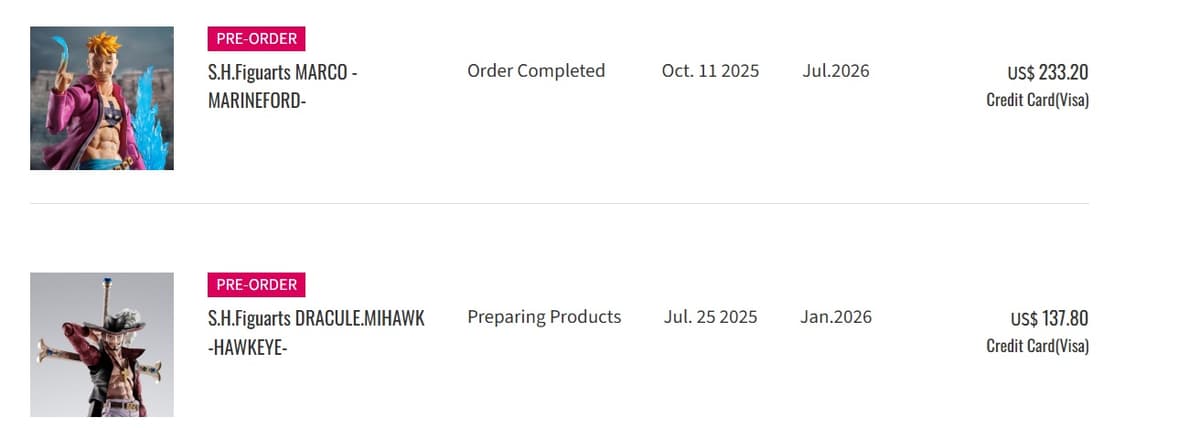Click the US$ 137.80 price
Viewport: 1200px width, 428px height.
point(1048,319)
